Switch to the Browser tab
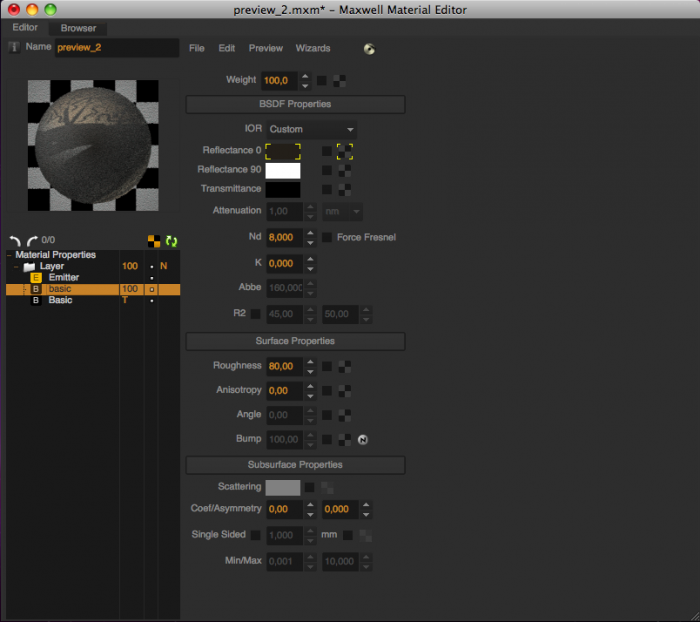700x622 pixels. pyautogui.click(x=78, y=28)
